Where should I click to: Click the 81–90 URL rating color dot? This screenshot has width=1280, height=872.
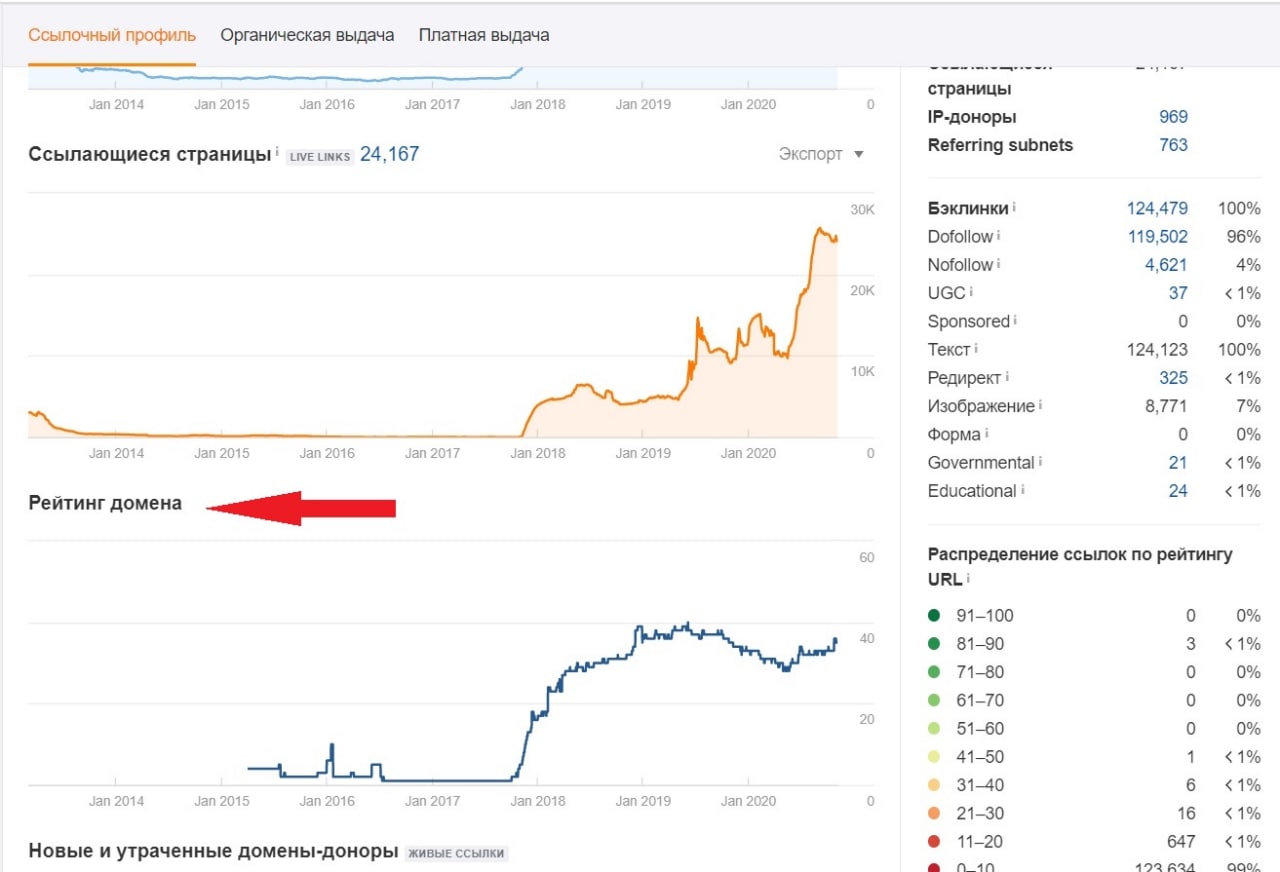[934, 644]
